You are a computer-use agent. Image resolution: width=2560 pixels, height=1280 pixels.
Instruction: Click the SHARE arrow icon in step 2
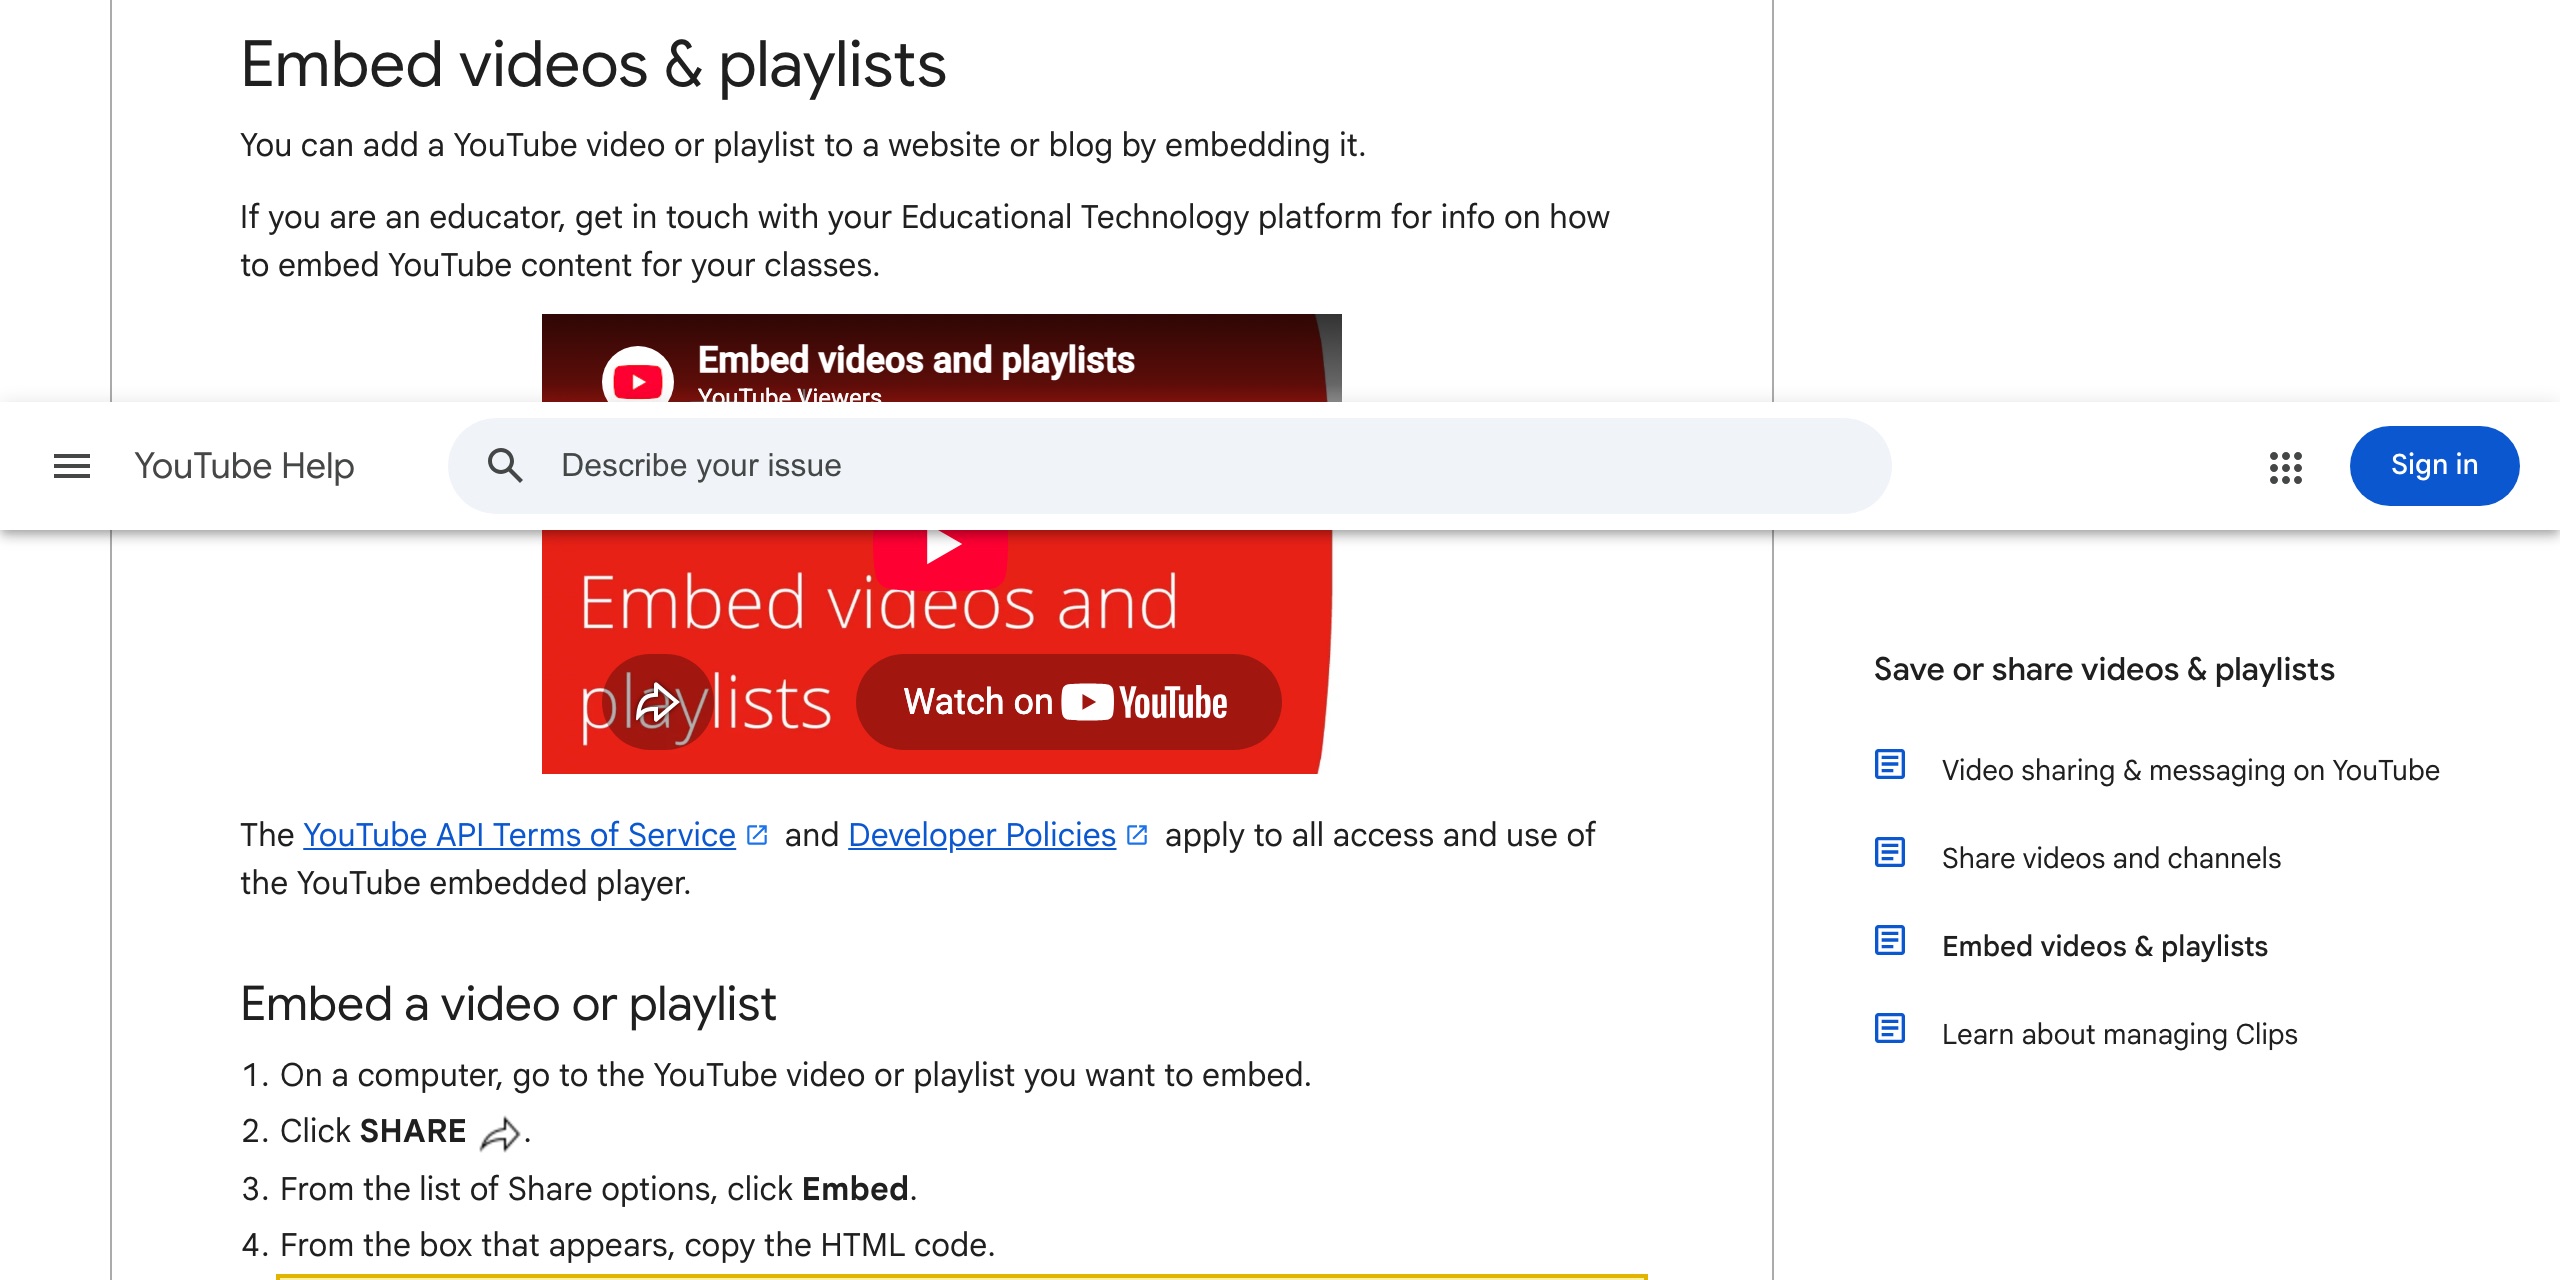(500, 1133)
